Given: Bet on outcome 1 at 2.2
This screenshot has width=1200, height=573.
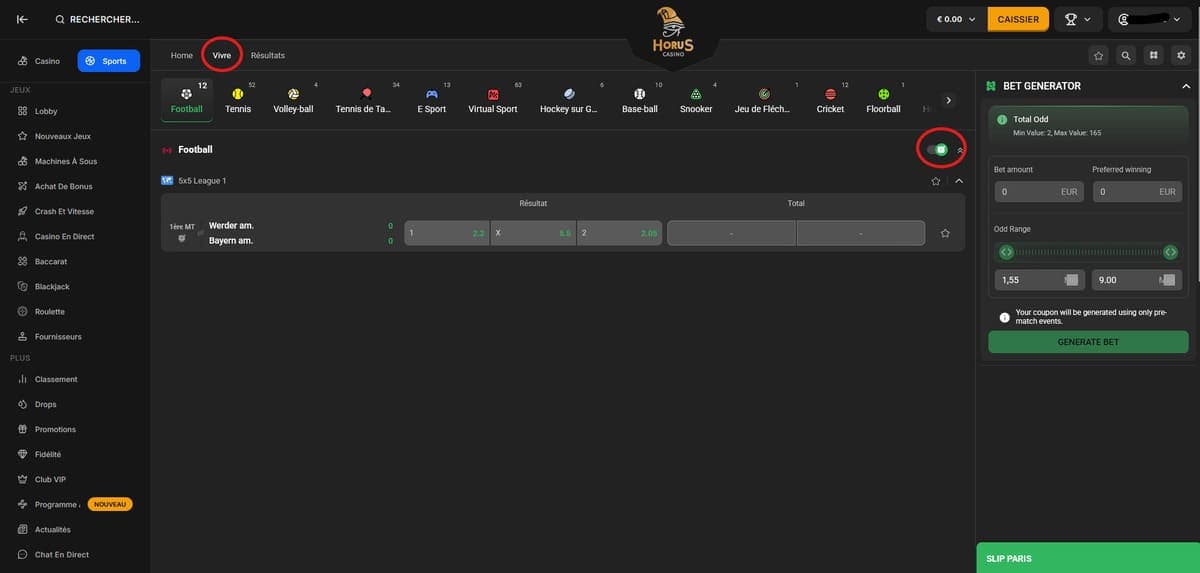Looking at the screenshot, I should 447,233.
